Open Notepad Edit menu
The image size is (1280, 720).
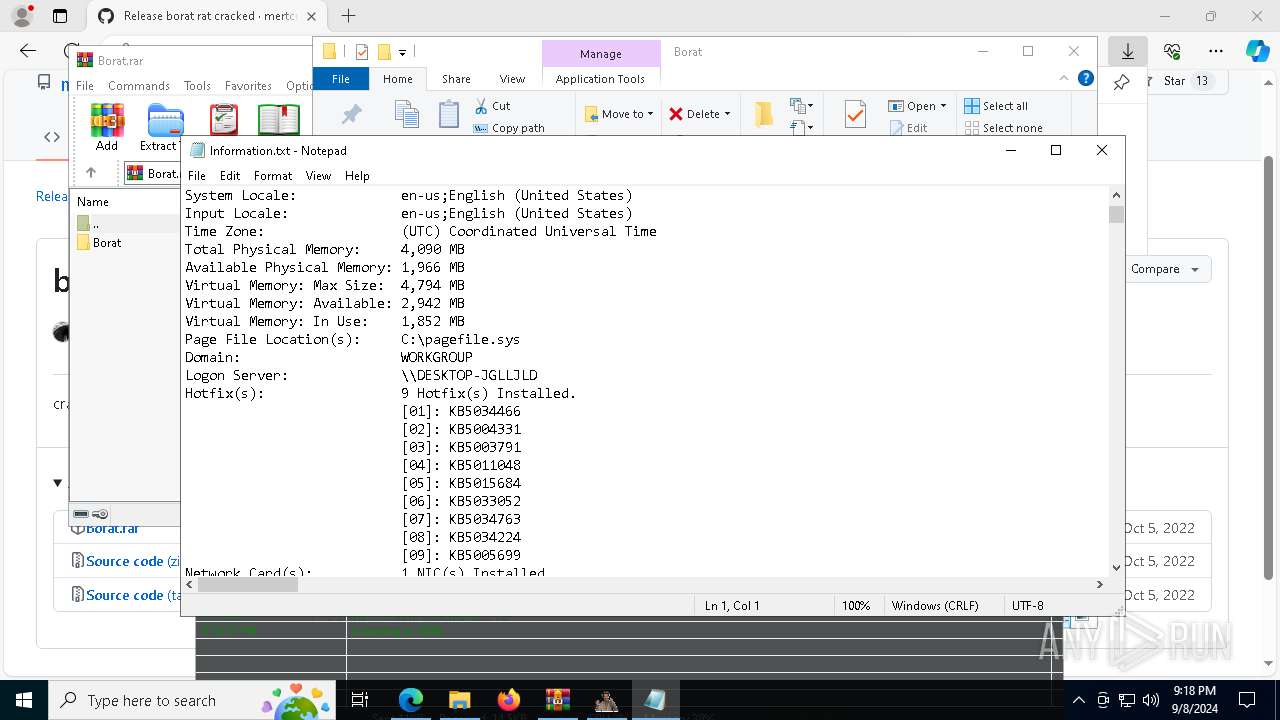pyautogui.click(x=230, y=175)
